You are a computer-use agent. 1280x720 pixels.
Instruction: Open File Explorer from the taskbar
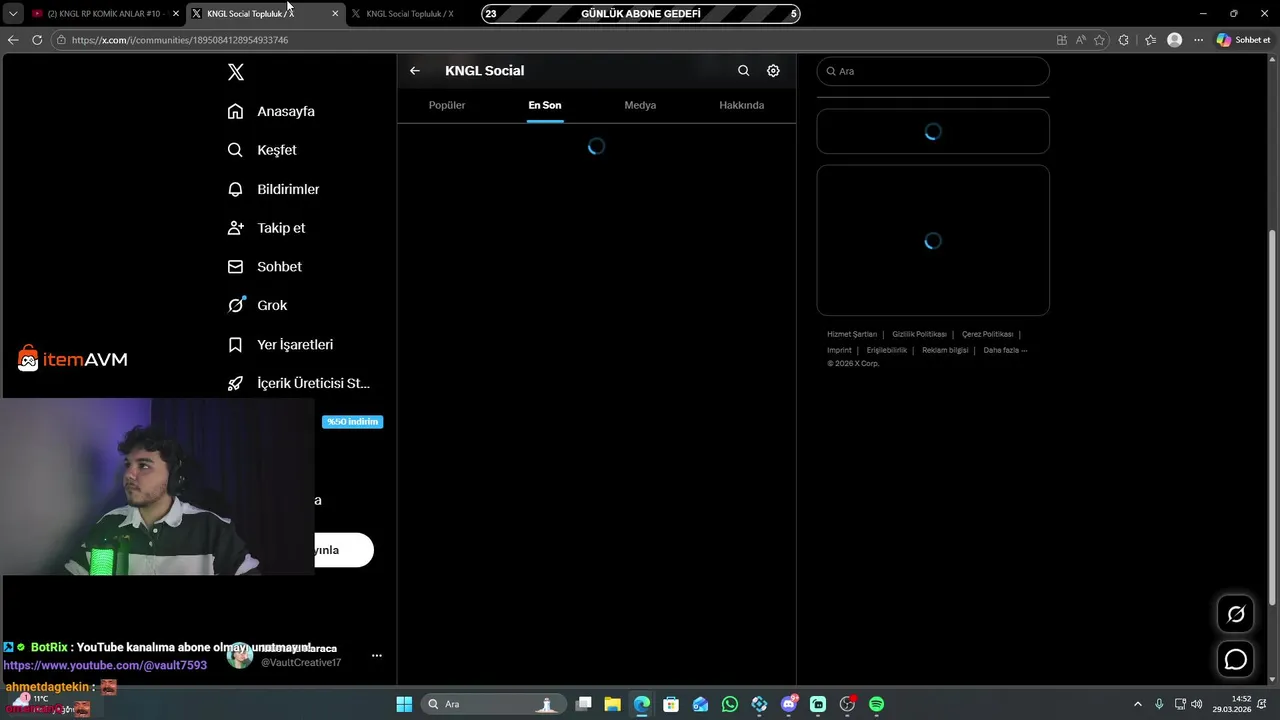click(613, 704)
